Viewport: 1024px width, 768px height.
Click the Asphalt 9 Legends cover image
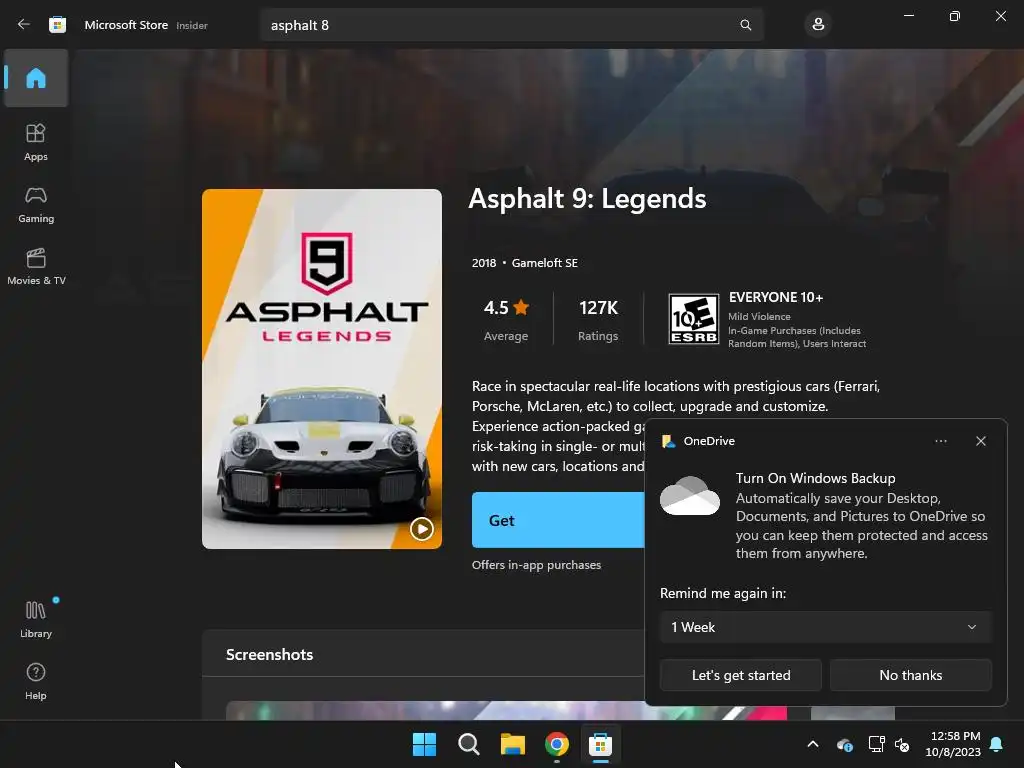[x=321, y=369]
